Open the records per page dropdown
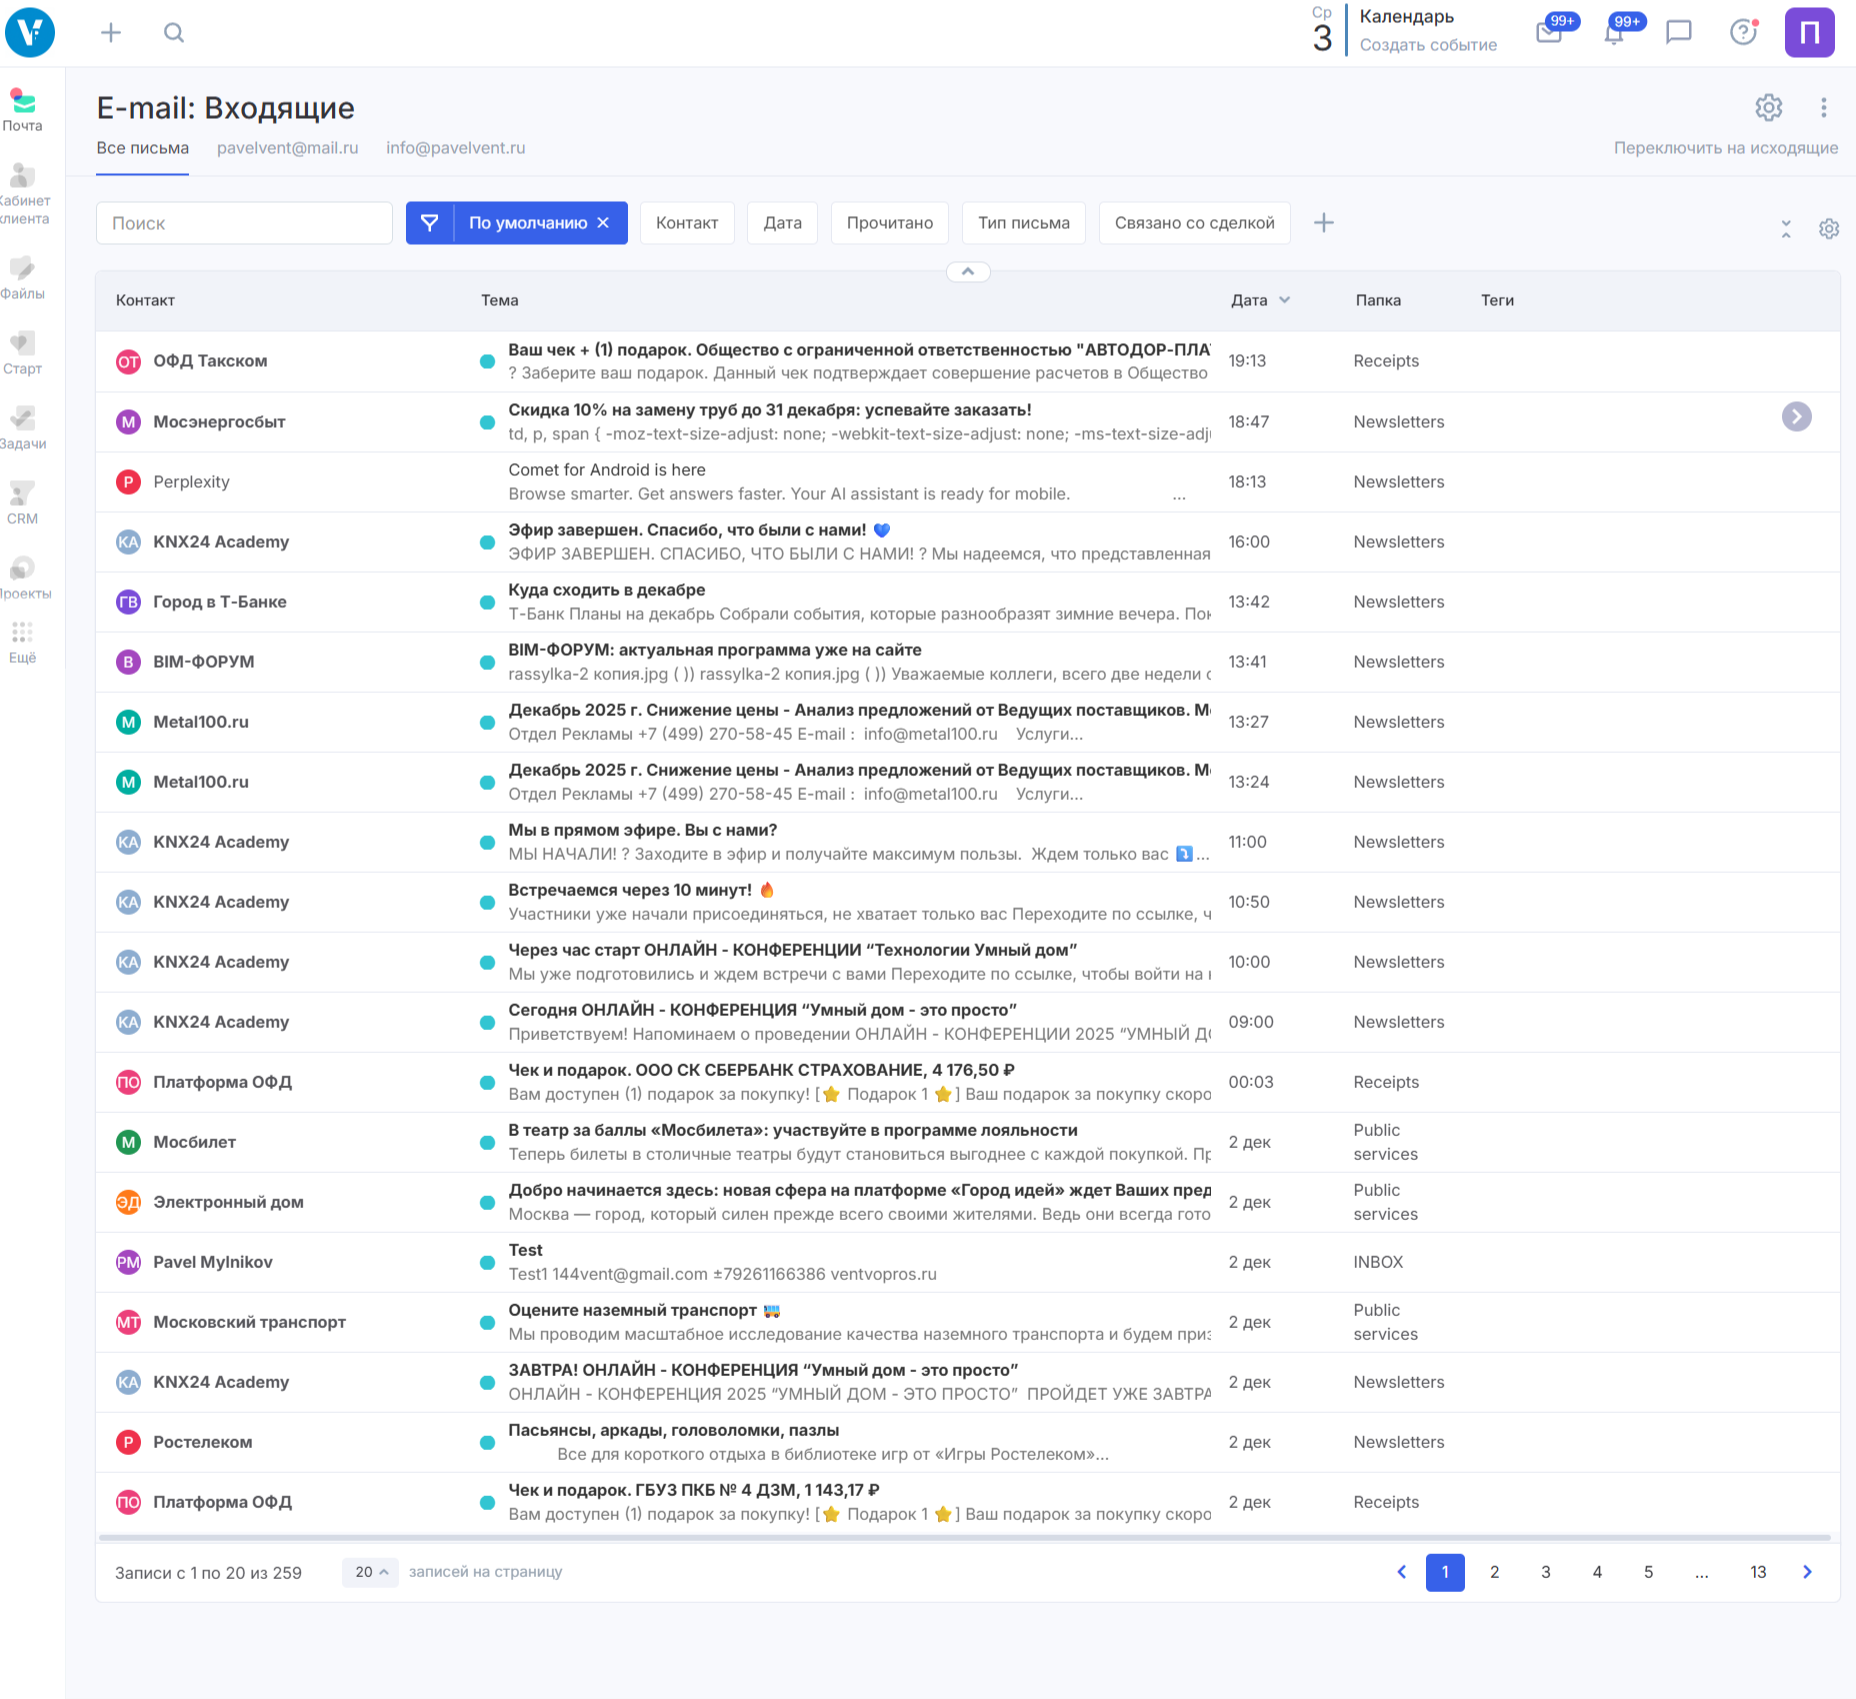Viewport: 1856px width, 1699px height. [x=370, y=1572]
